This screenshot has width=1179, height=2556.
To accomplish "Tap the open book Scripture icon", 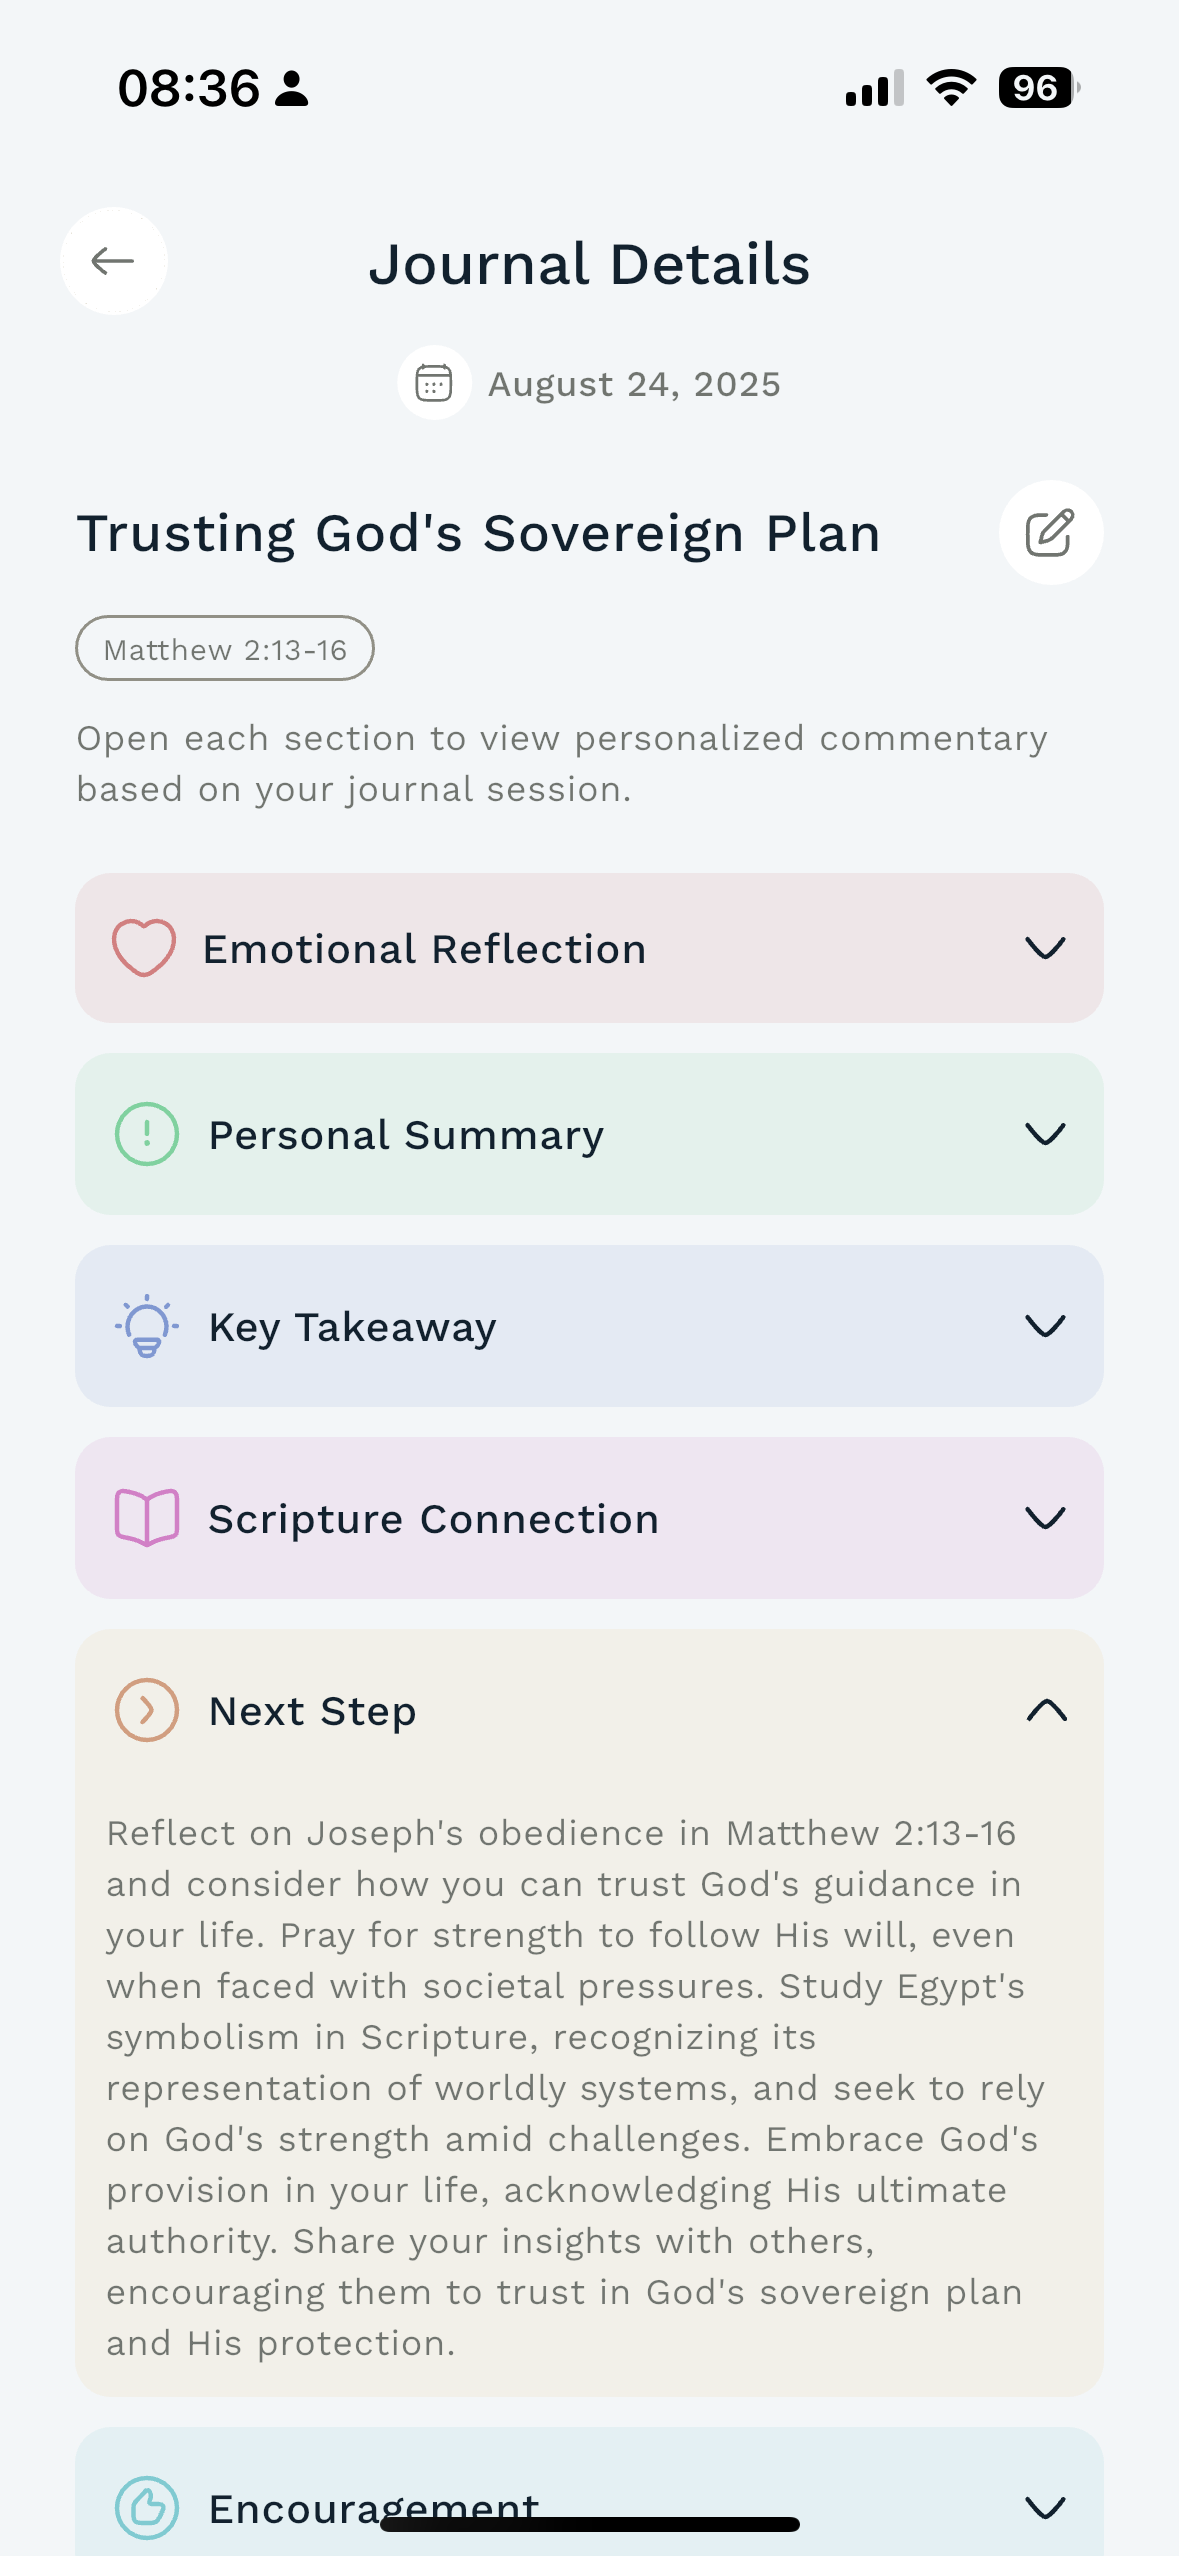I will pos(147,1518).
